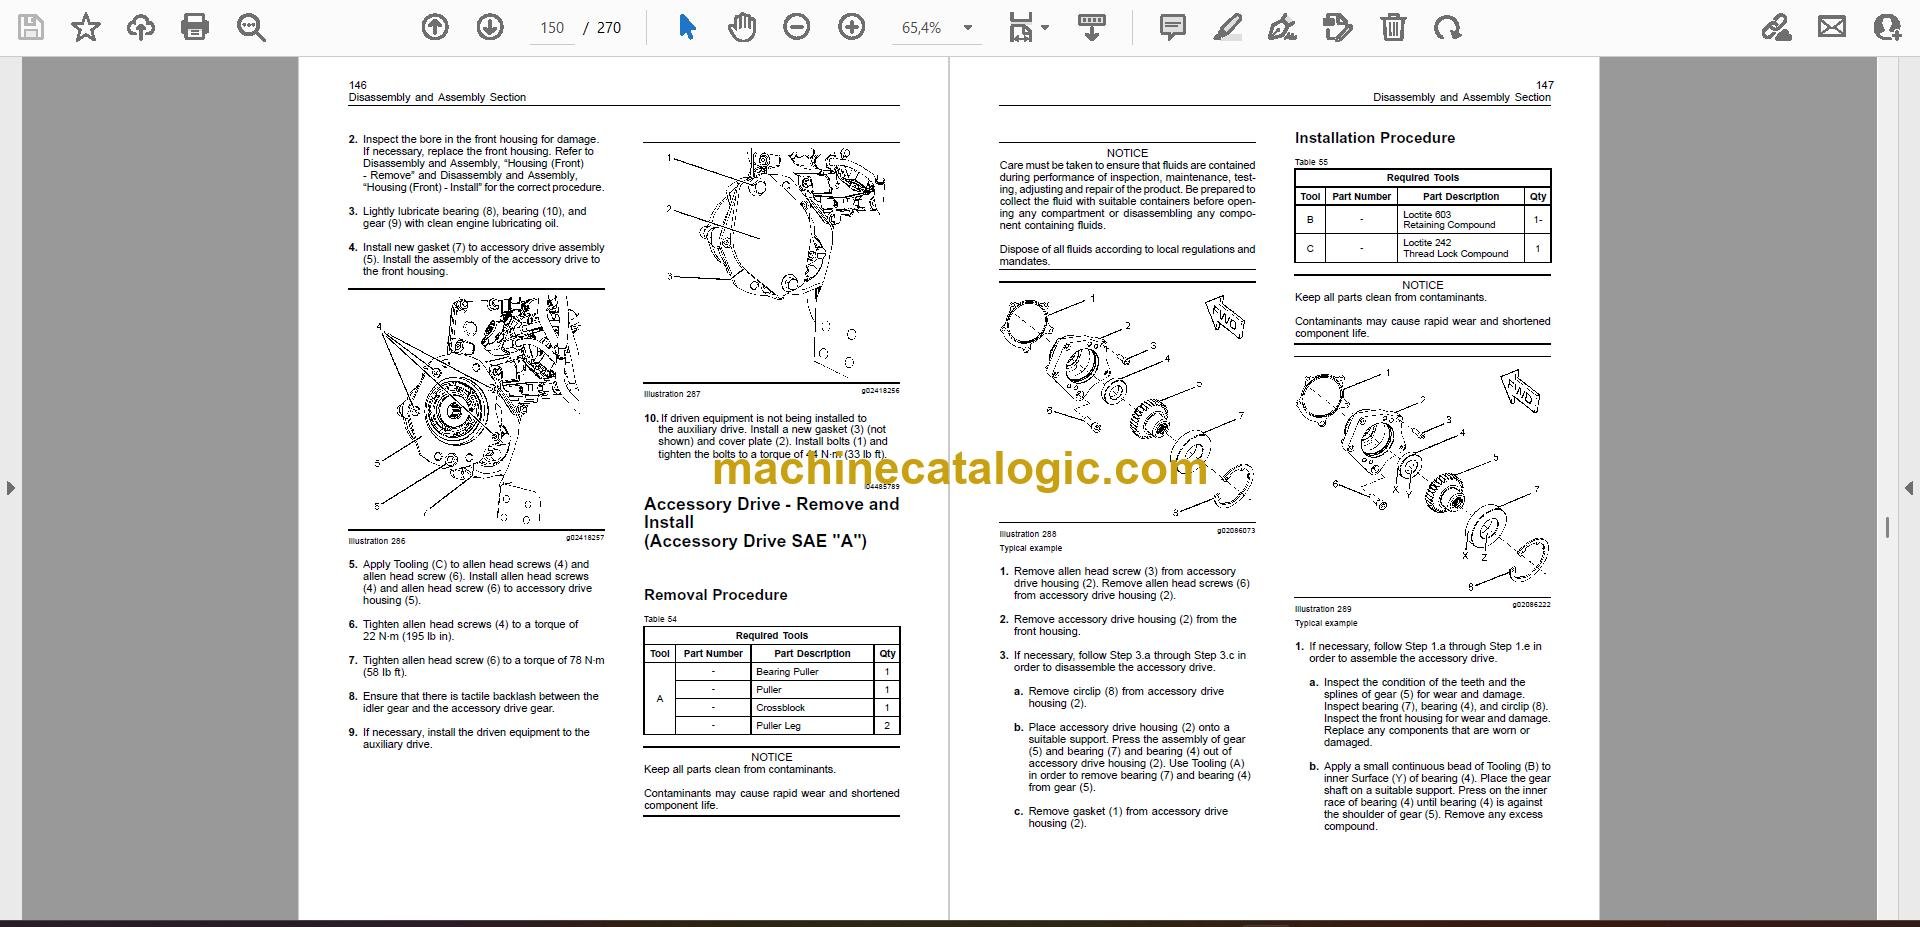Activate the hand pan tool

(x=742, y=27)
